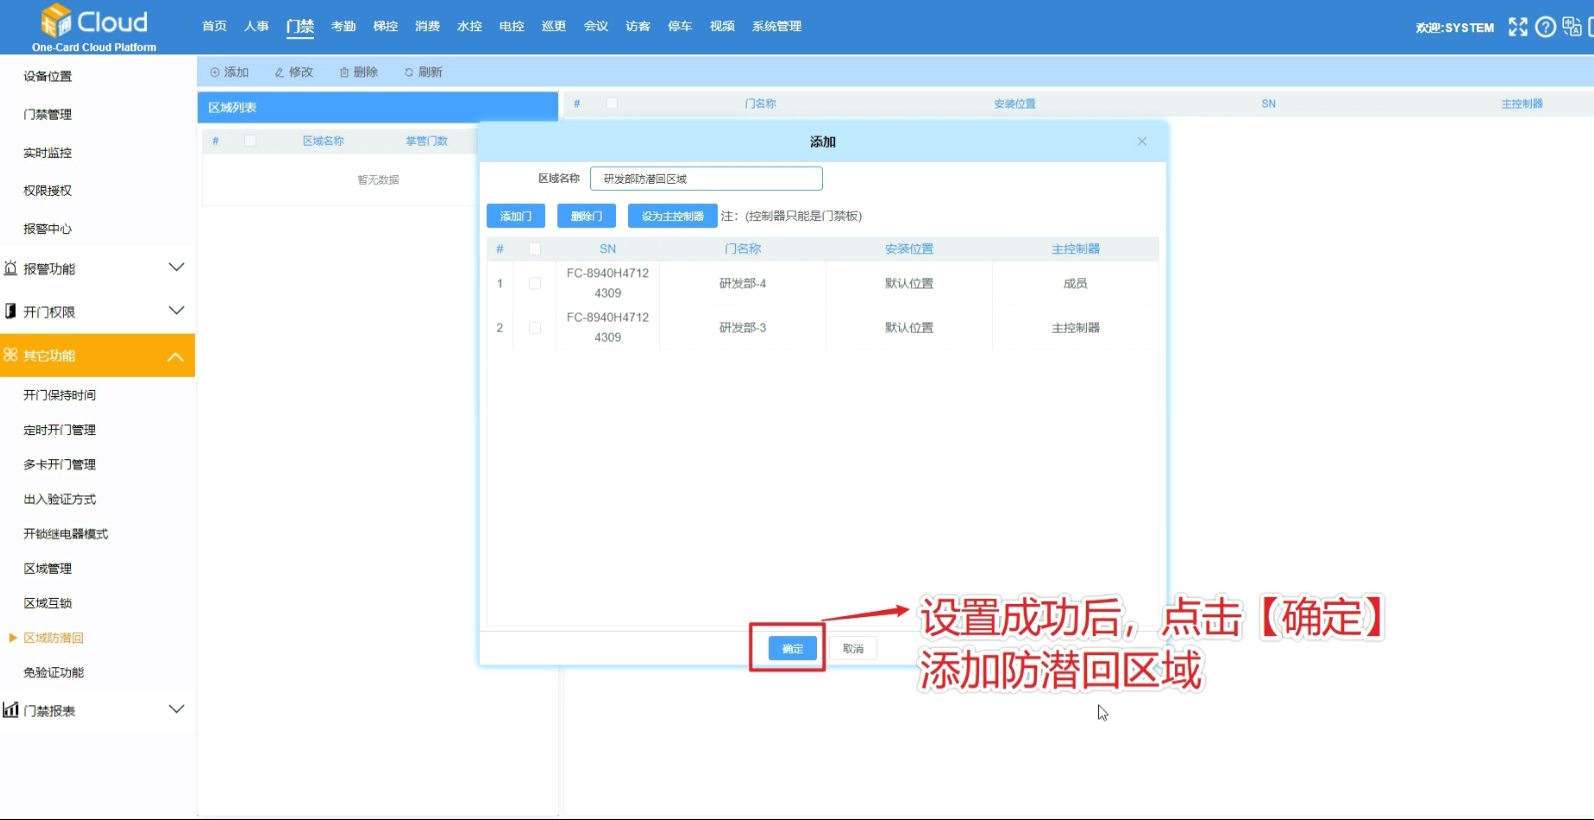1594x820 pixels.
Task: Click the 修改 edit pencil icon in the toolbar
Action: [279, 72]
